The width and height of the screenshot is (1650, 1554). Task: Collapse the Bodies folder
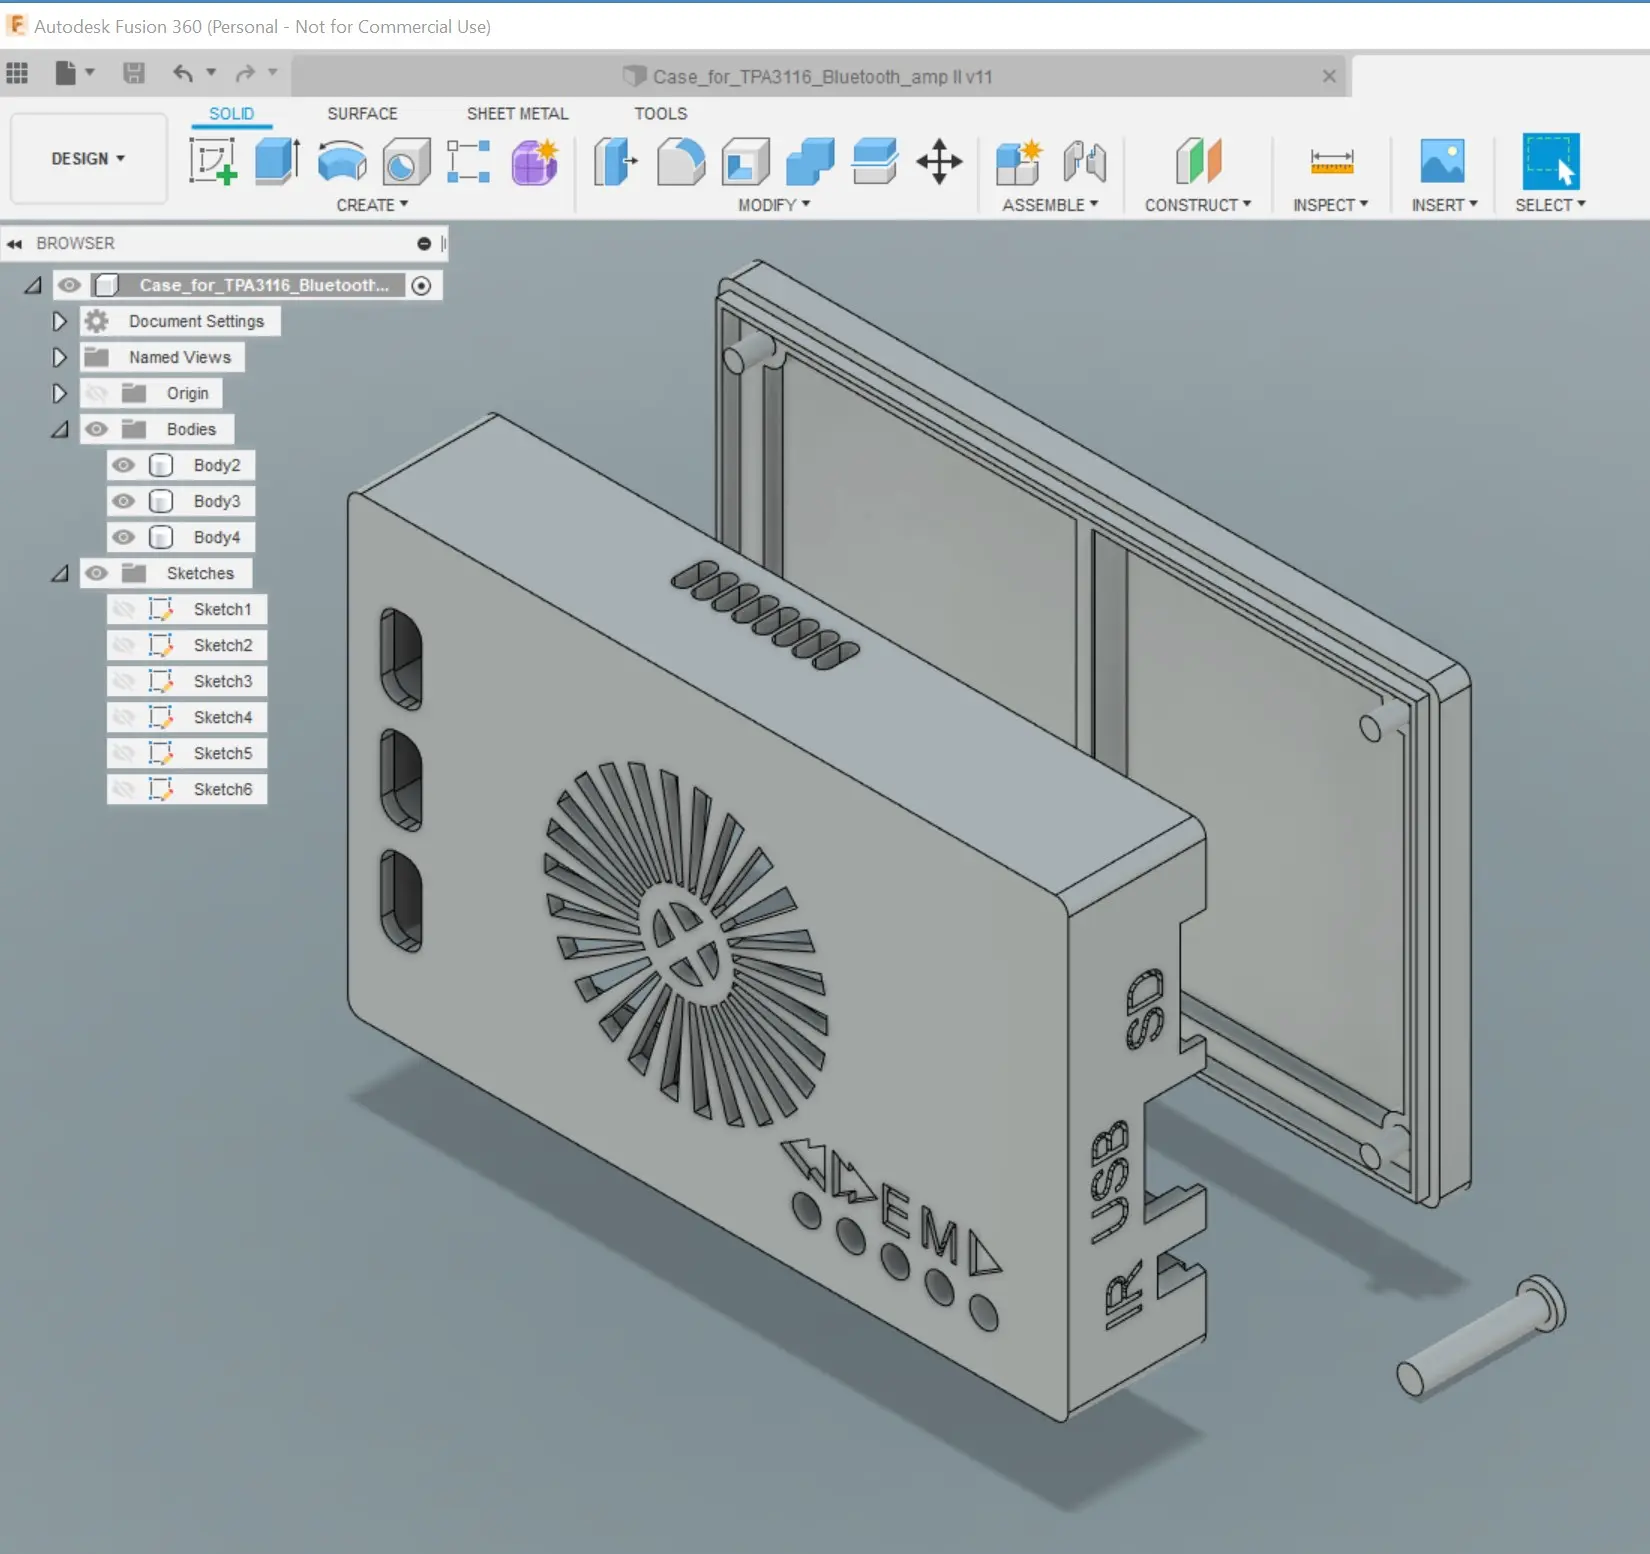point(60,430)
